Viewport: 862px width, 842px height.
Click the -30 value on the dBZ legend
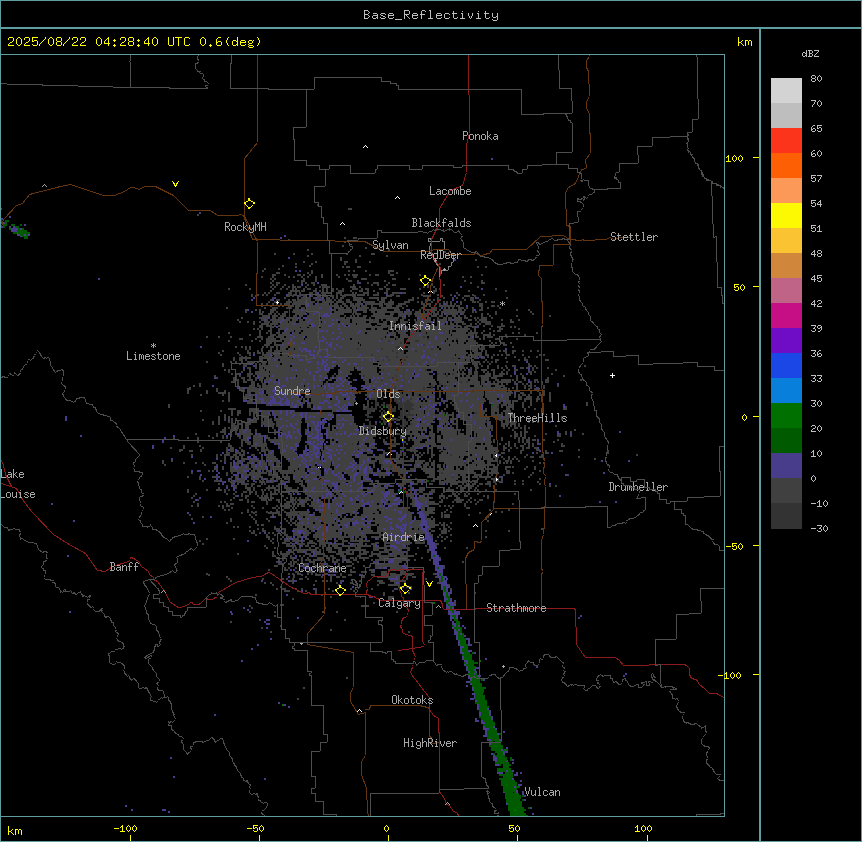point(819,528)
